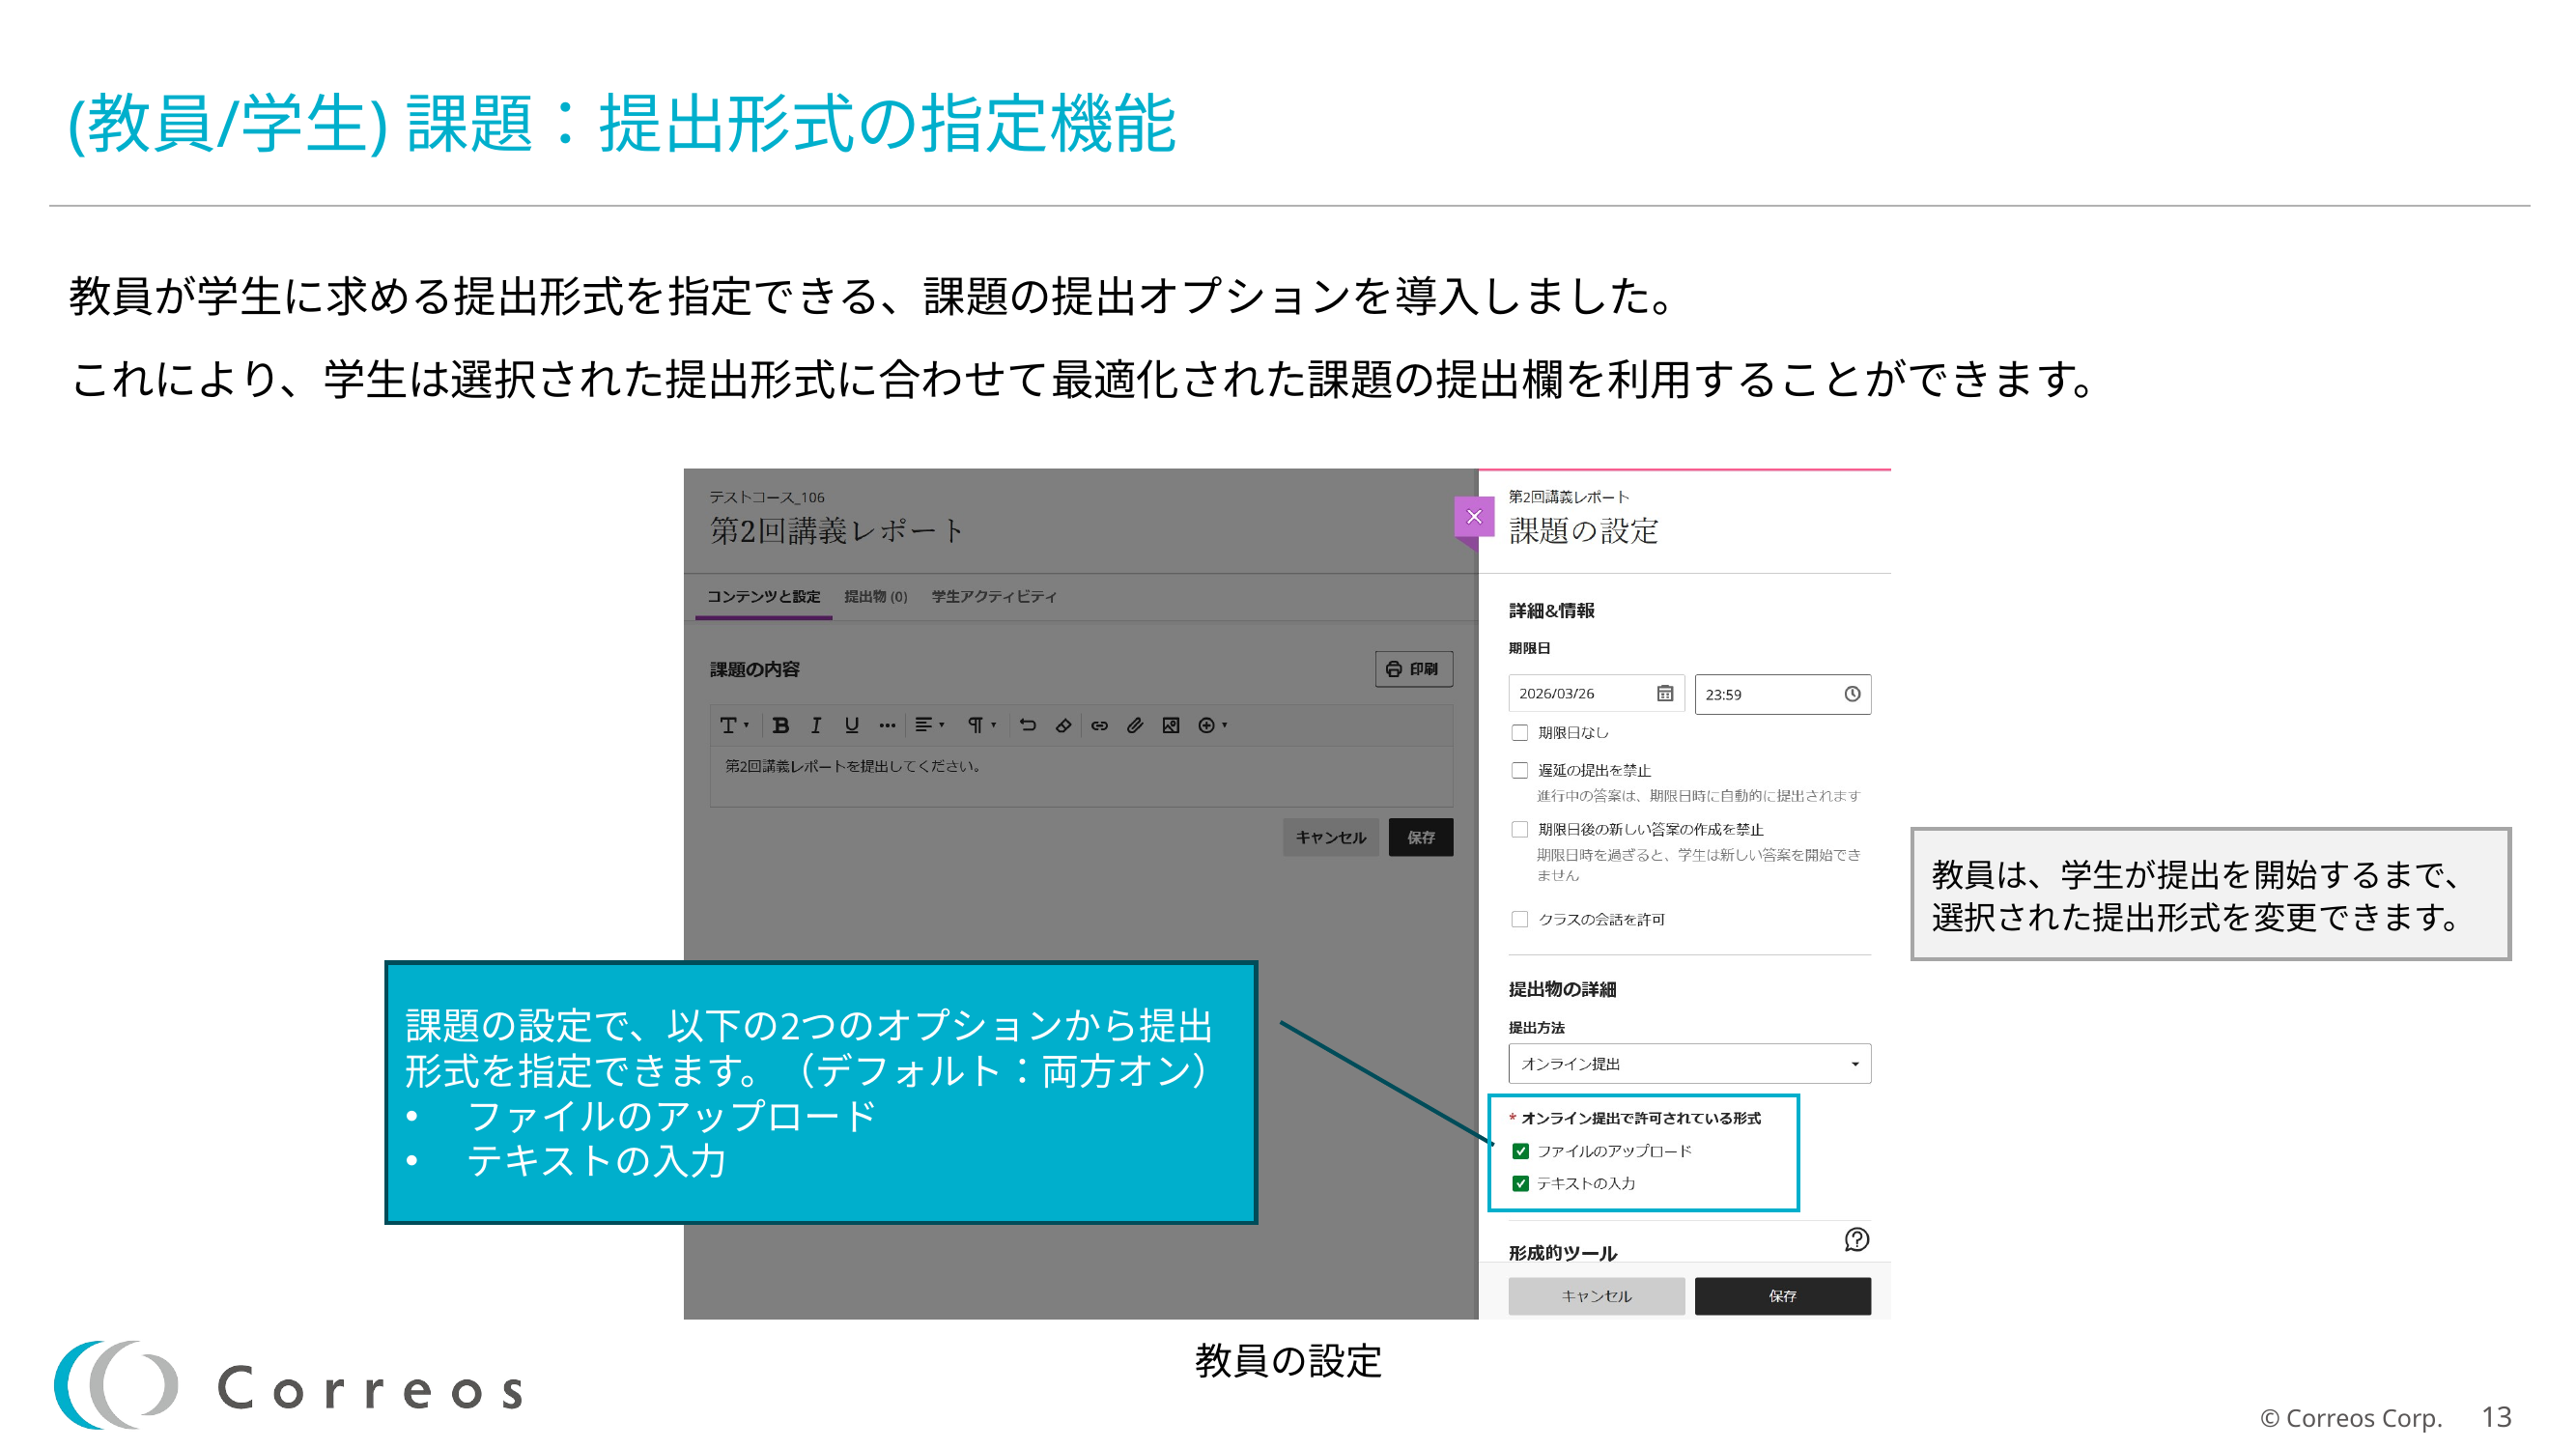Open calendar picker icon in due date field

tap(1665, 694)
